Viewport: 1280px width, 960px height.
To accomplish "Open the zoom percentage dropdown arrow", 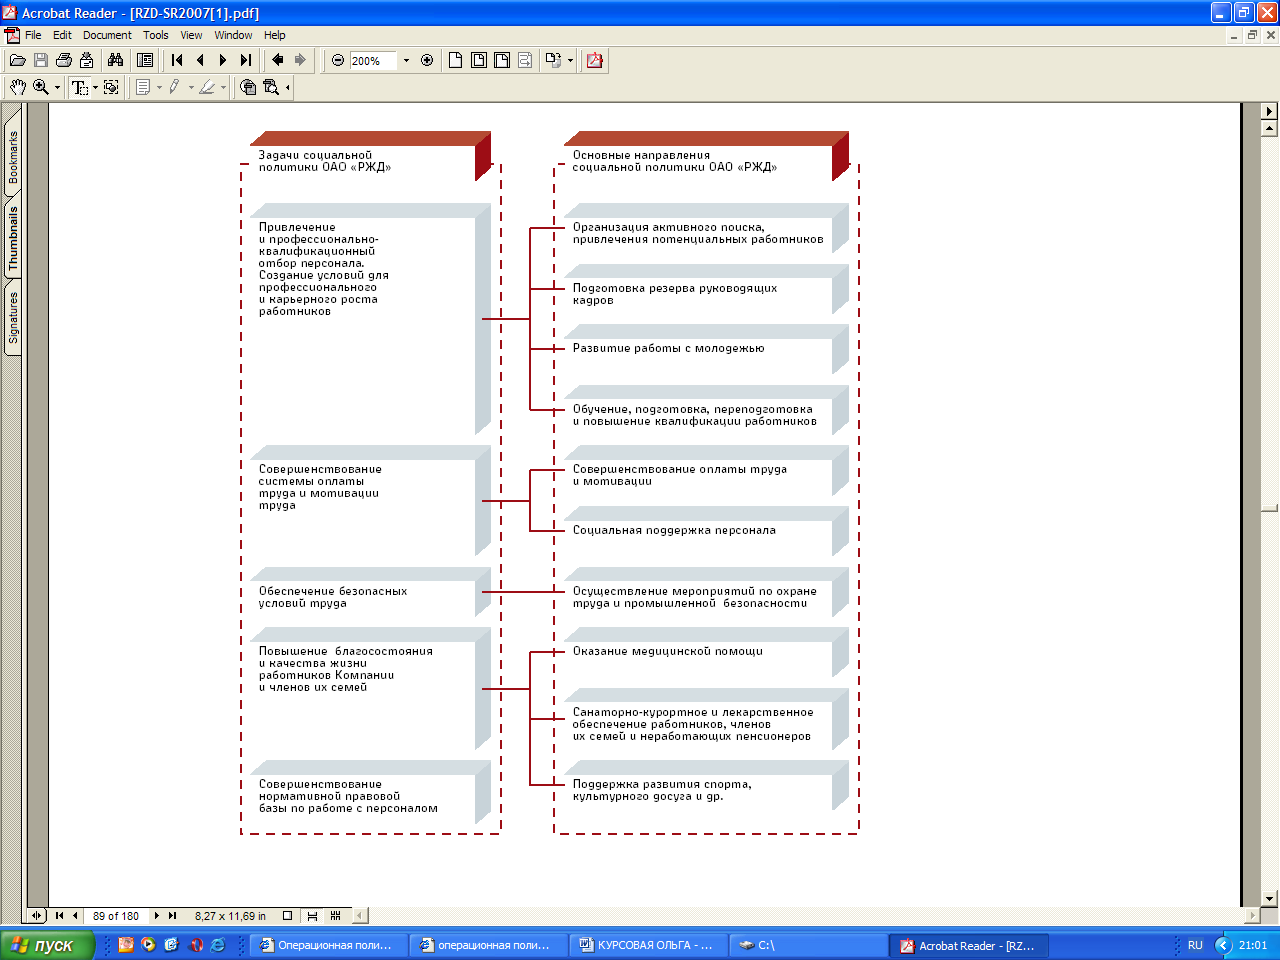I will [x=406, y=61].
